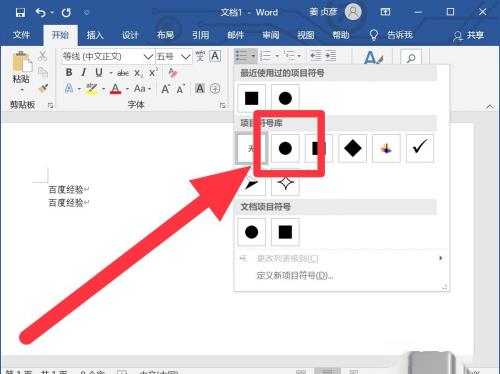Click the first 百度经验 line in the document
500x374 pixels.
click(x=66, y=190)
